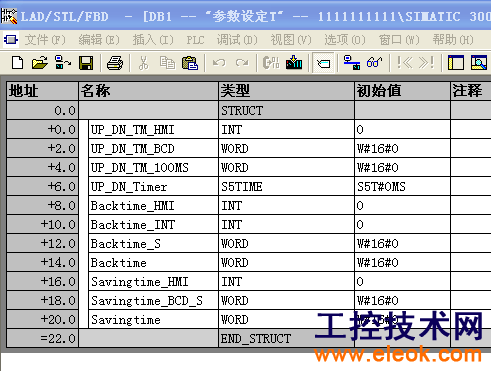Select the Savingtime name cell
The width and height of the screenshot is (491, 371).
(x=153, y=319)
